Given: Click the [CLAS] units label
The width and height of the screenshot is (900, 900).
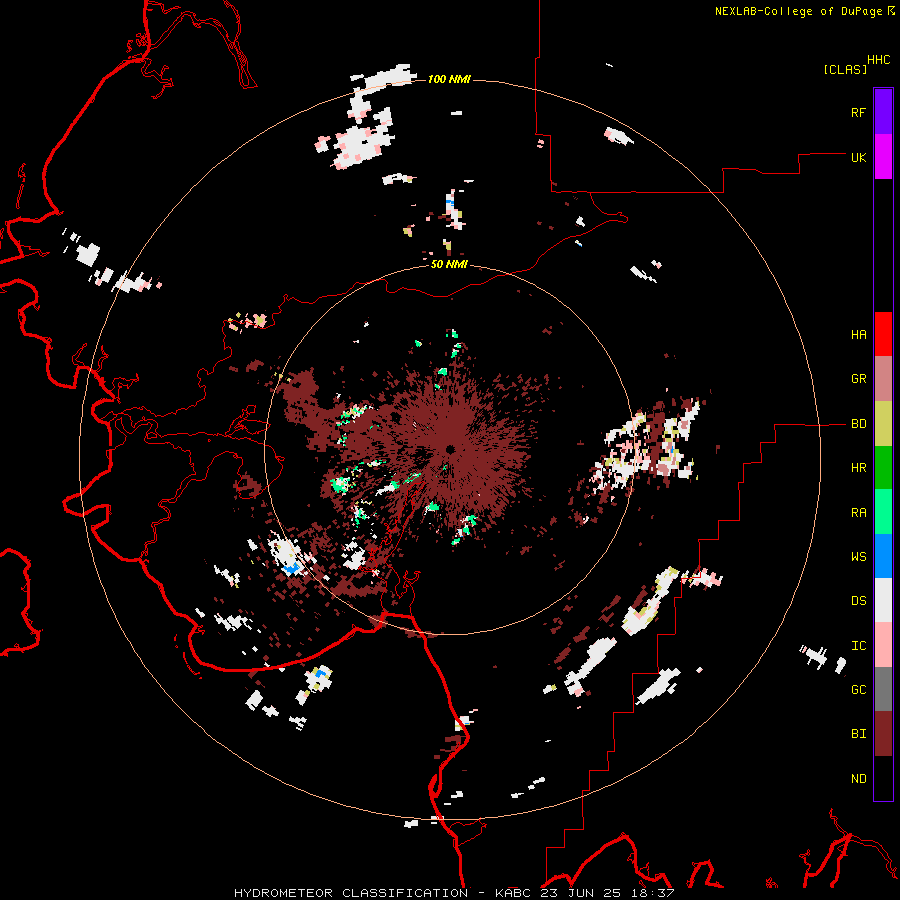Looking at the screenshot, I should [x=845, y=69].
